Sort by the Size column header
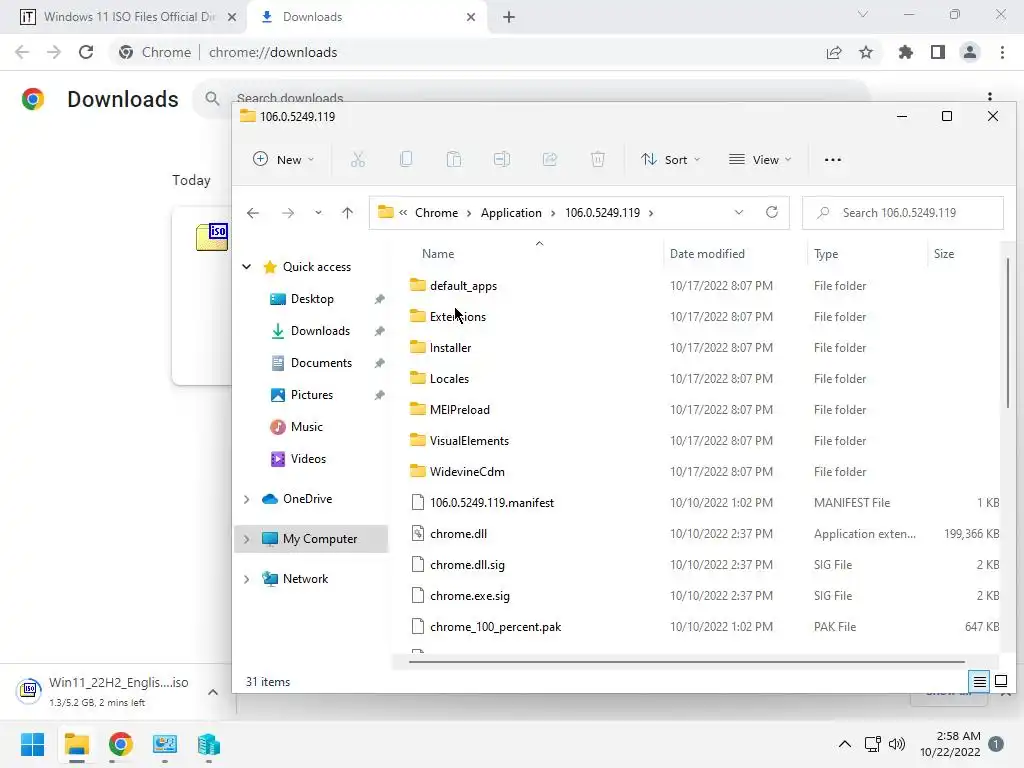Image resolution: width=1024 pixels, height=768 pixels. 944,253
